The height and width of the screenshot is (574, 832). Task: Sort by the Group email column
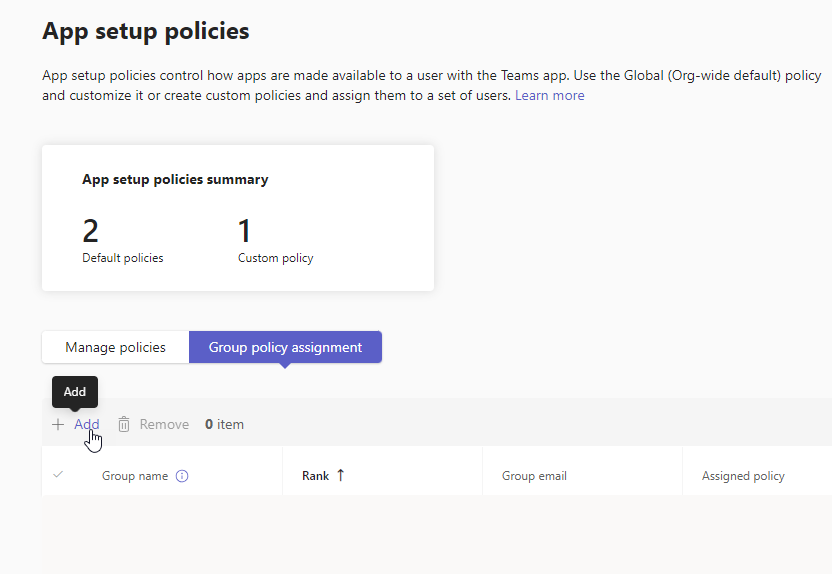click(534, 476)
